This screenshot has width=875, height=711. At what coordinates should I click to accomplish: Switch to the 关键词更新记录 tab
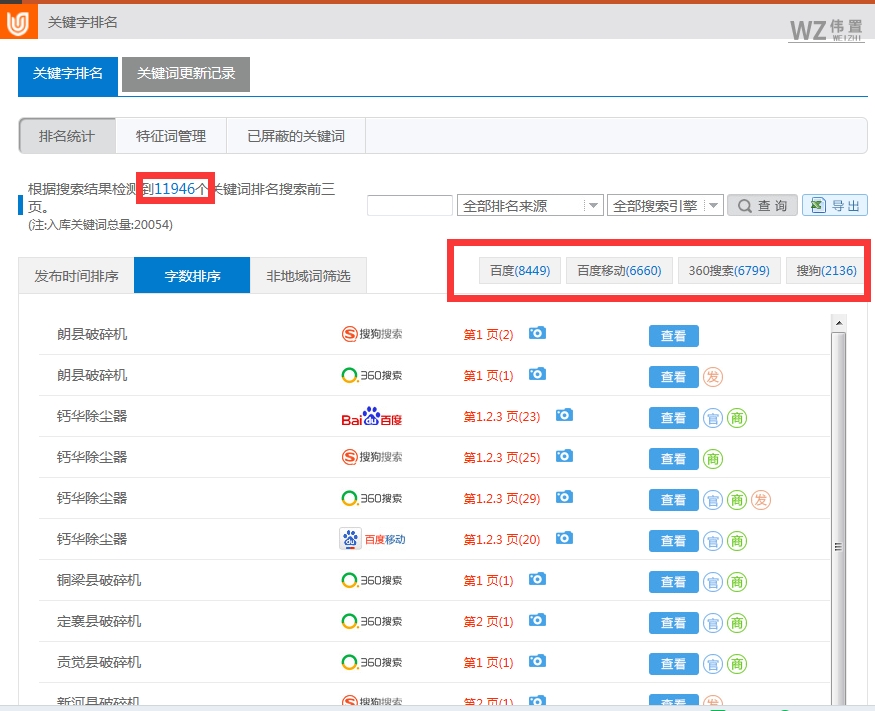click(186, 75)
